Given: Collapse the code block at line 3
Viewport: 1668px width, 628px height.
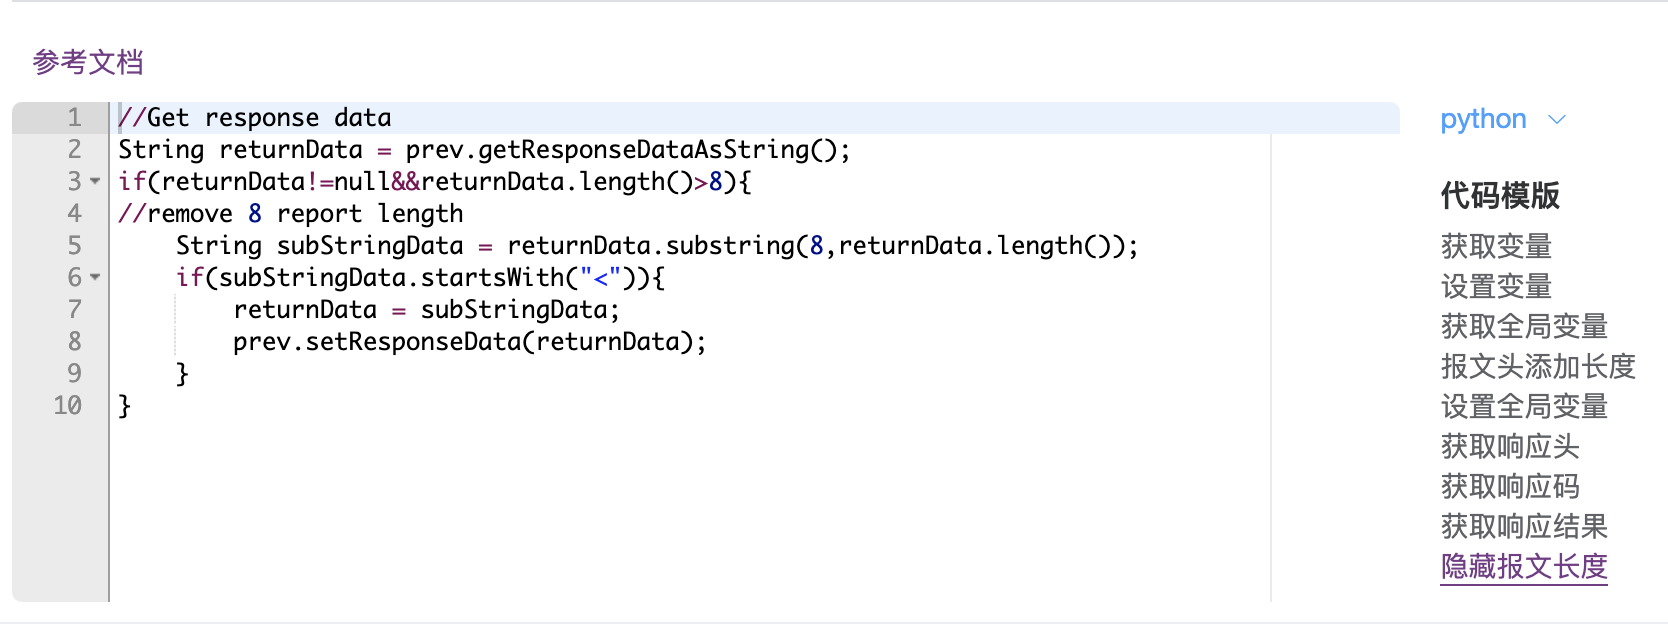Looking at the screenshot, I should 93,182.
